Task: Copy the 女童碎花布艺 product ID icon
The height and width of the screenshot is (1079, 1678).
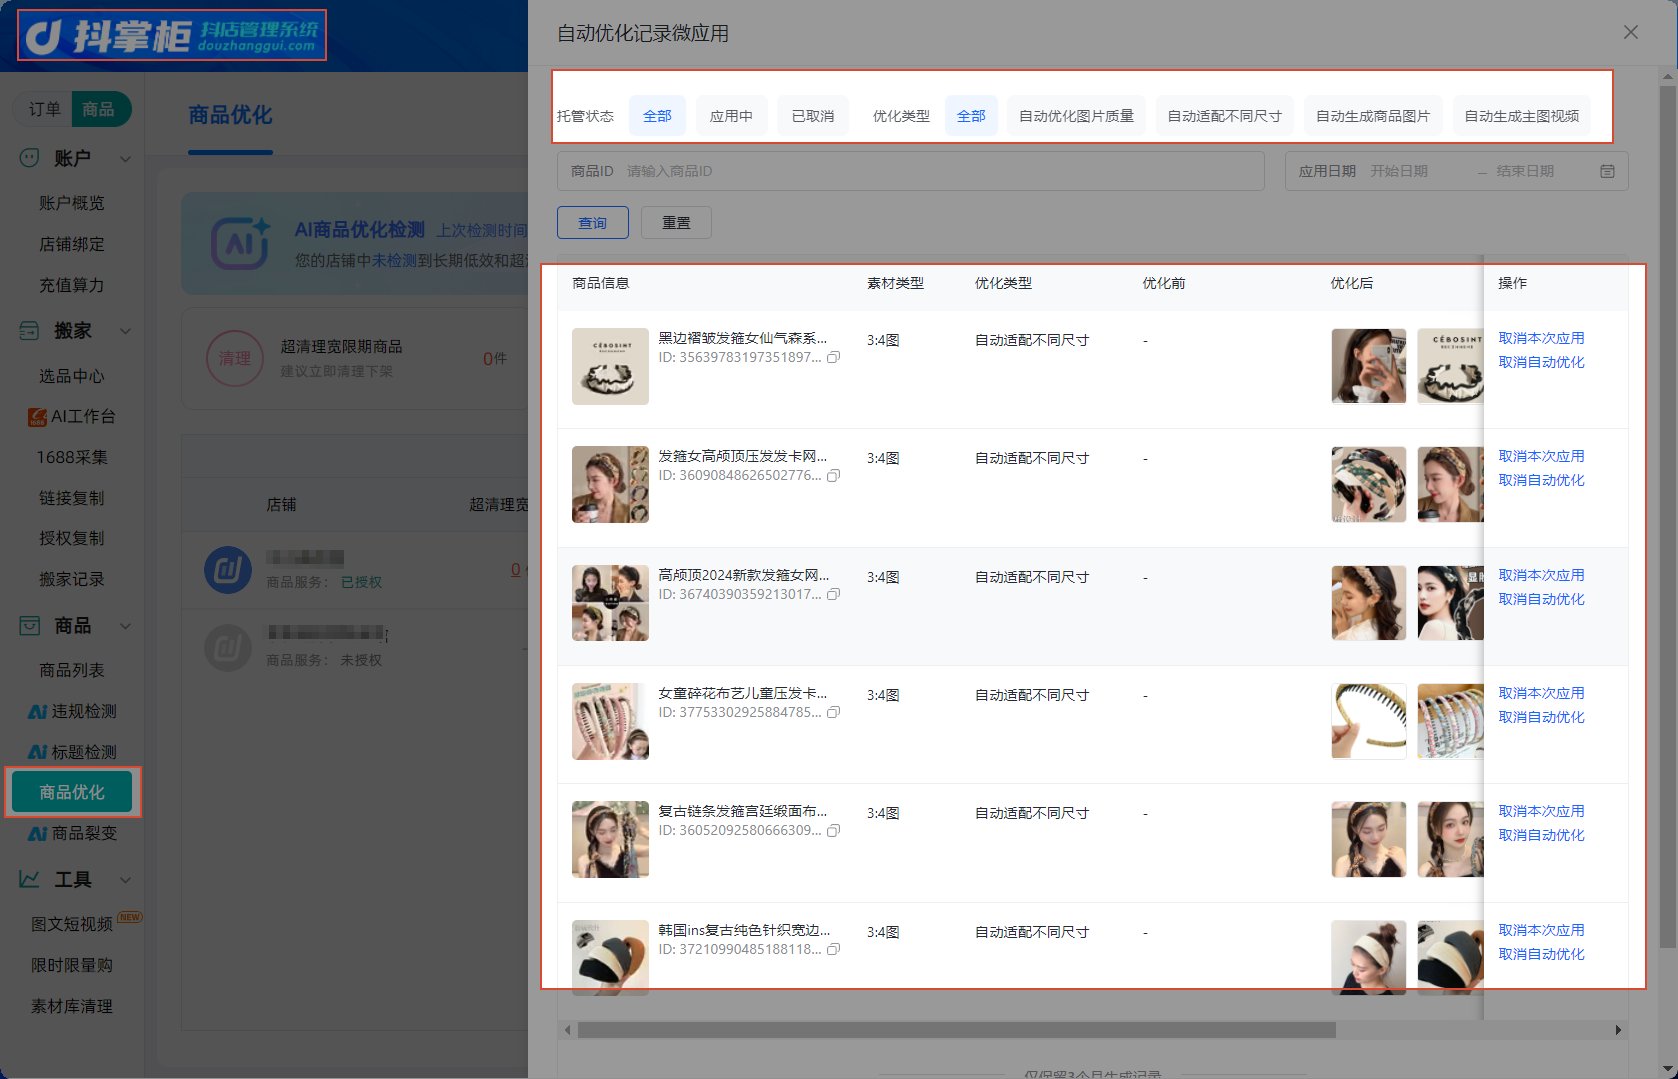Action: 833,712
